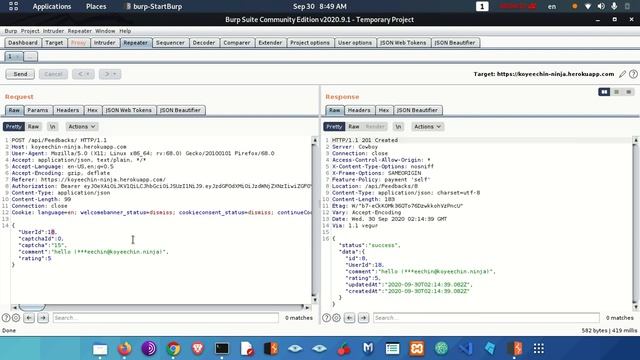640x360 pixels.
Task: Show all applications grid in the dock
Action: pos(539,349)
